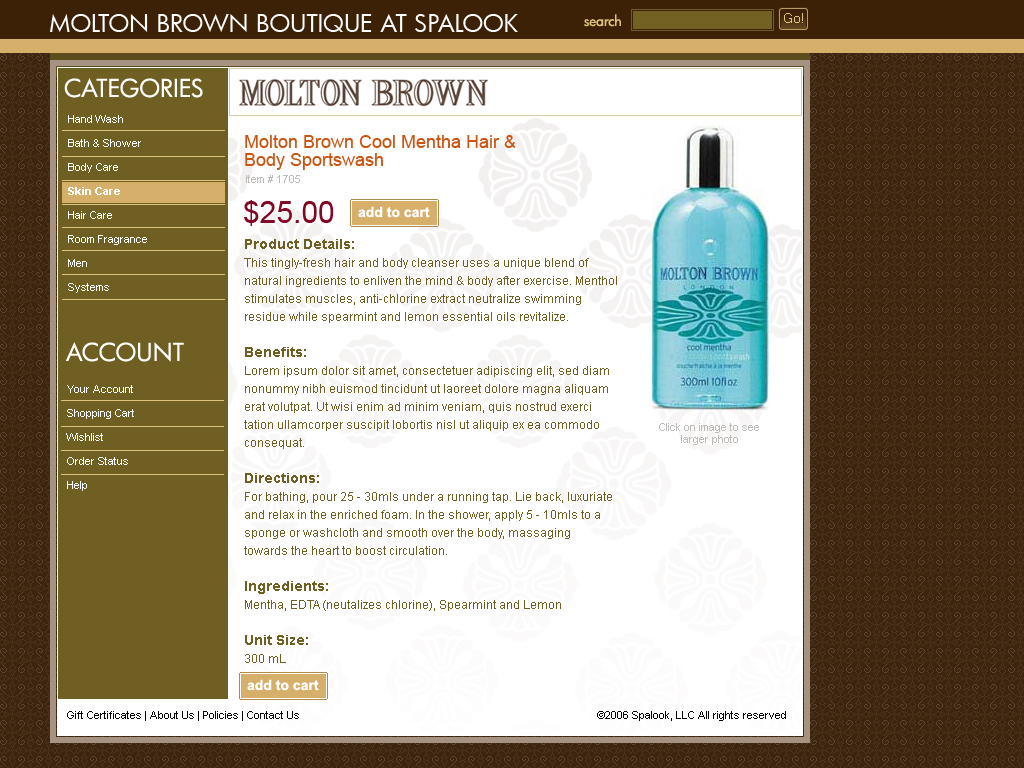This screenshot has height=768, width=1024.
Task: Click the Go! search button
Action: (793, 19)
